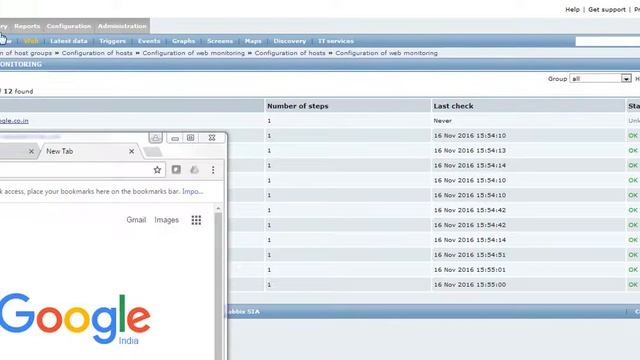
Task: Close the Chrome window
Action: point(212,138)
